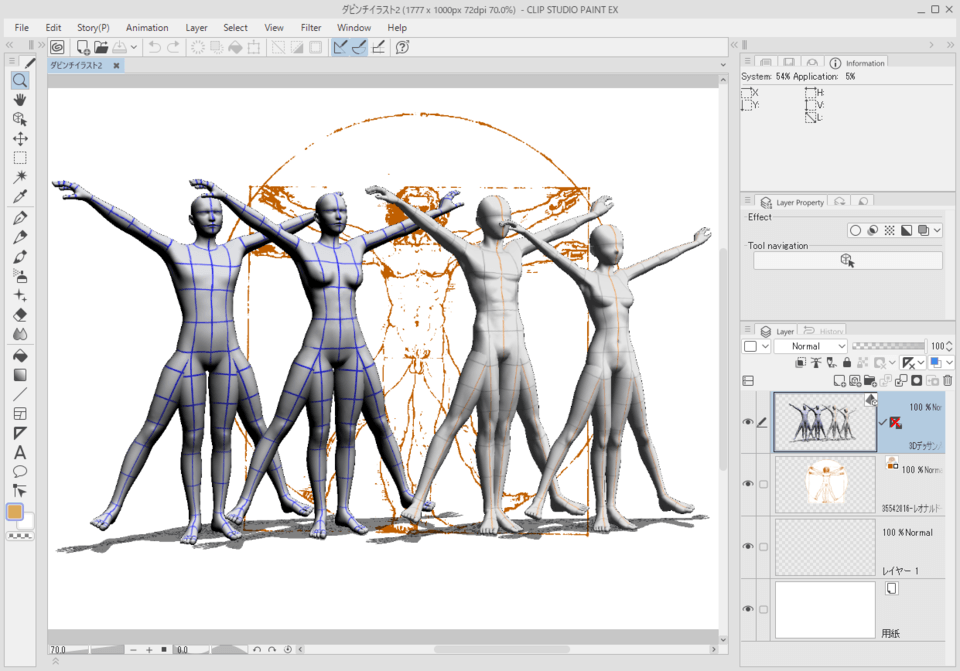Select the Fill bucket tool

tap(20, 356)
